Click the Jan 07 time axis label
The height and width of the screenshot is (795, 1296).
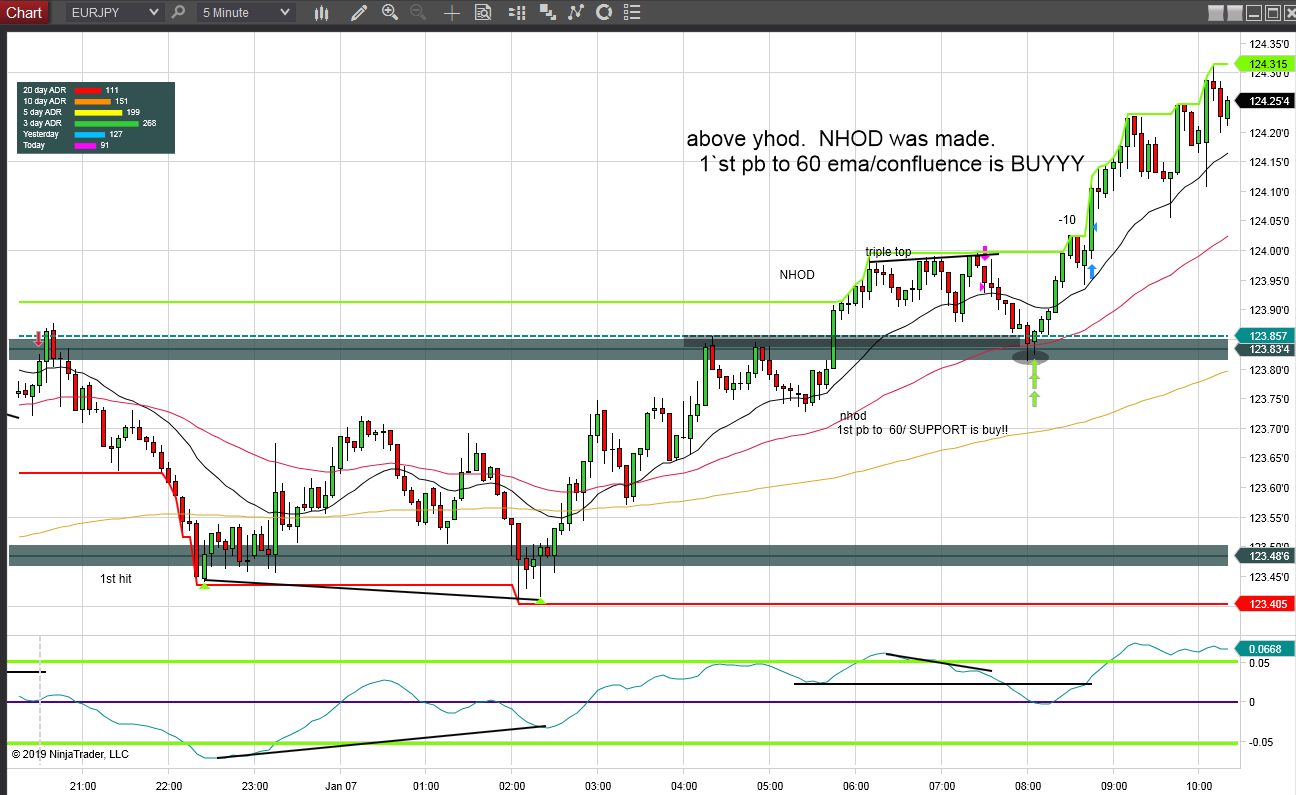tap(341, 785)
